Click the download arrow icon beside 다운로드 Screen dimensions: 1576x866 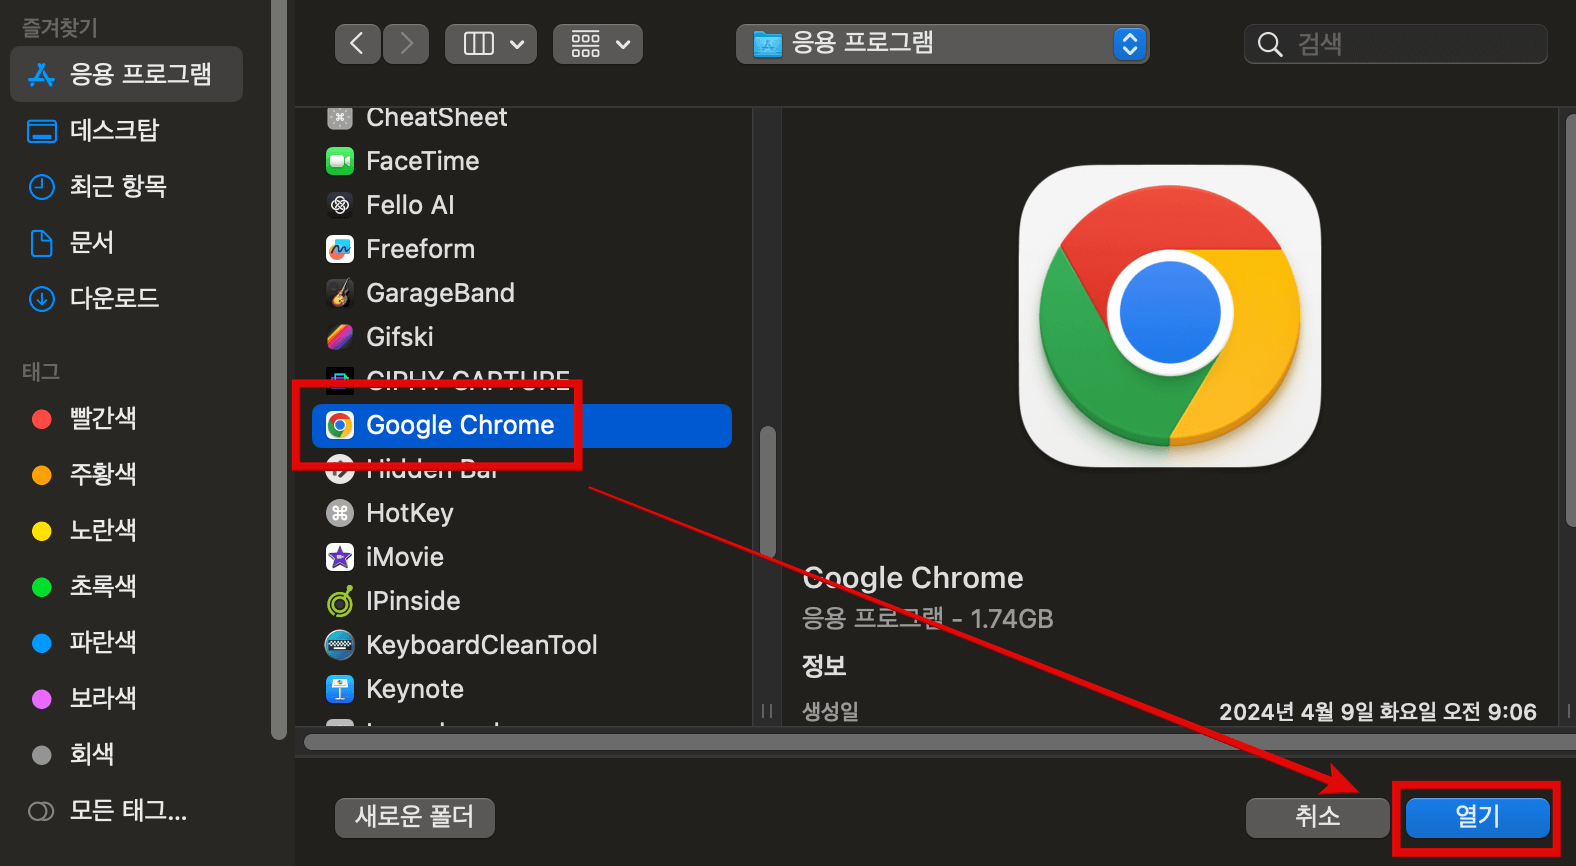click(x=42, y=299)
